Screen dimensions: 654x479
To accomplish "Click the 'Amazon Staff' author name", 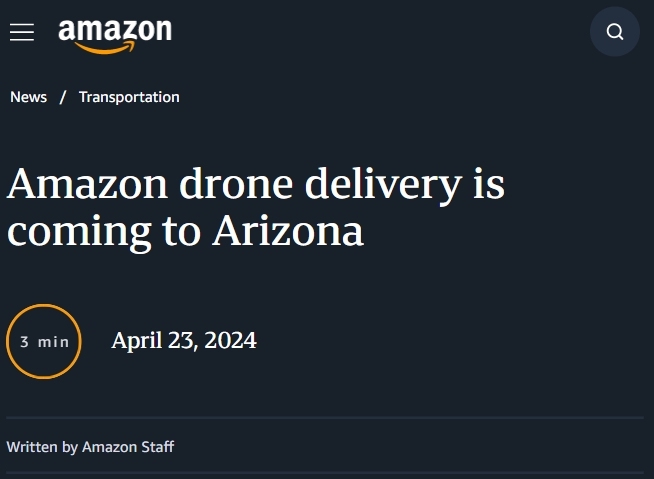I will click(x=128, y=447).
